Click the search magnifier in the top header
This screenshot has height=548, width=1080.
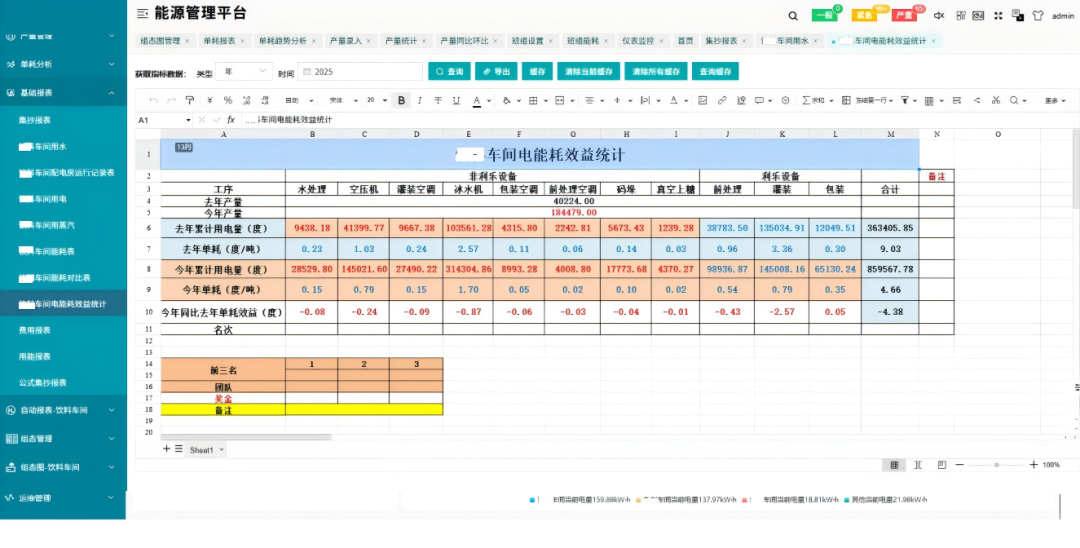point(793,16)
